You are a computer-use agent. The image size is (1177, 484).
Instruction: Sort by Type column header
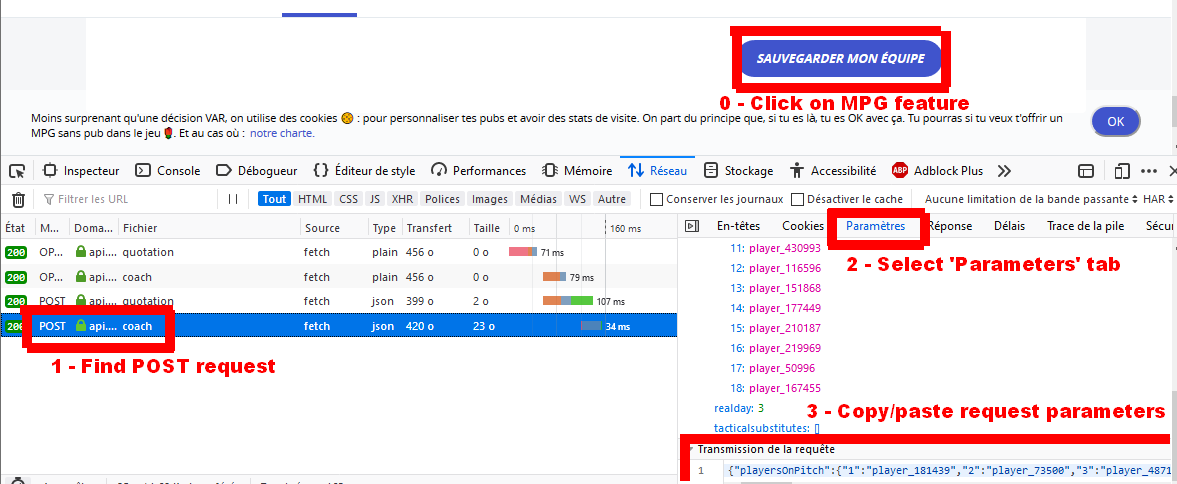coord(384,228)
